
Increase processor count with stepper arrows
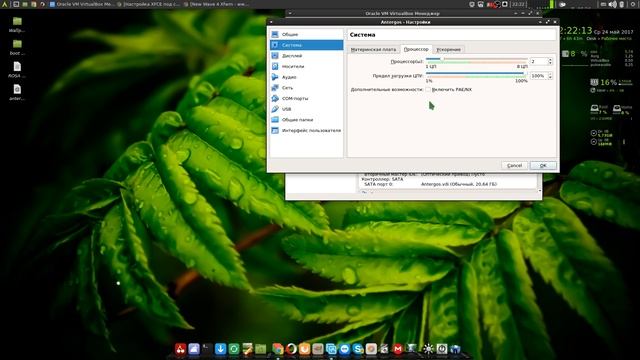click(x=550, y=60)
